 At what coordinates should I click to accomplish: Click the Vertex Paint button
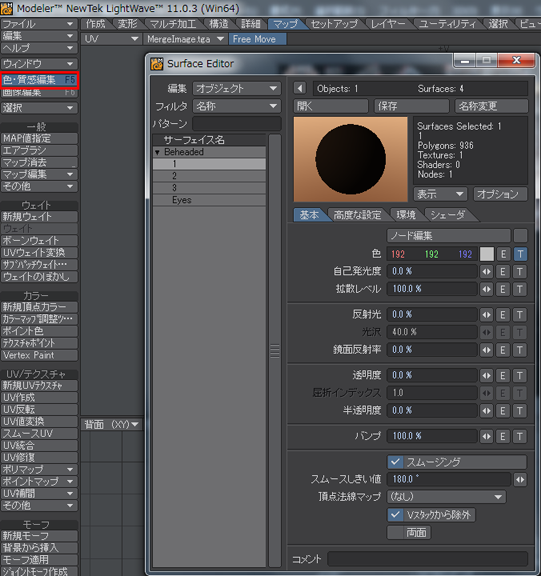(x=39, y=355)
